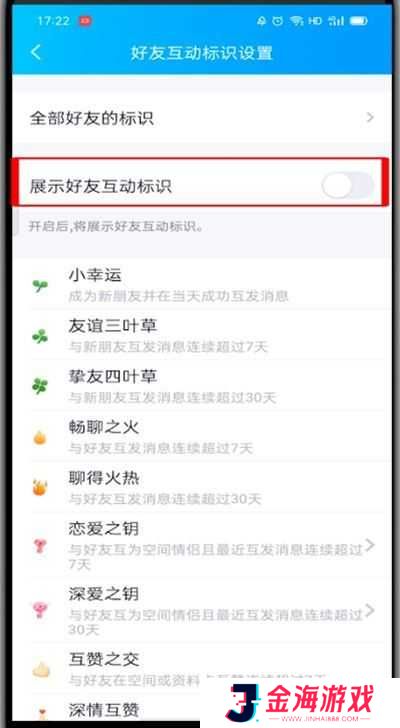Tap the battery indicator in status bar
This screenshot has width=400, height=728.
click(x=358, y=21)
